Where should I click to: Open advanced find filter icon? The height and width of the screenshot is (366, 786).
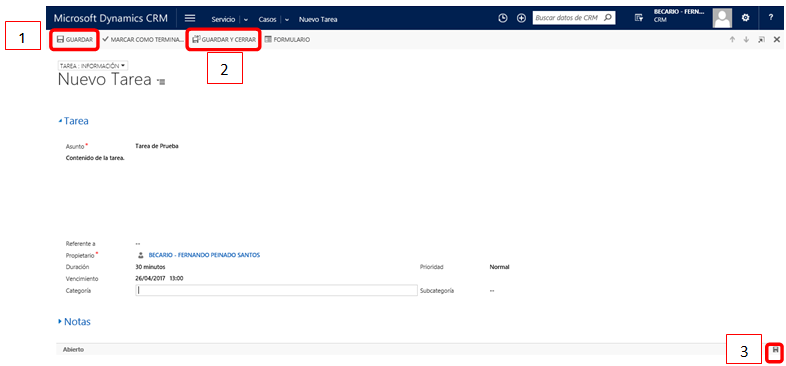point(639,18)
